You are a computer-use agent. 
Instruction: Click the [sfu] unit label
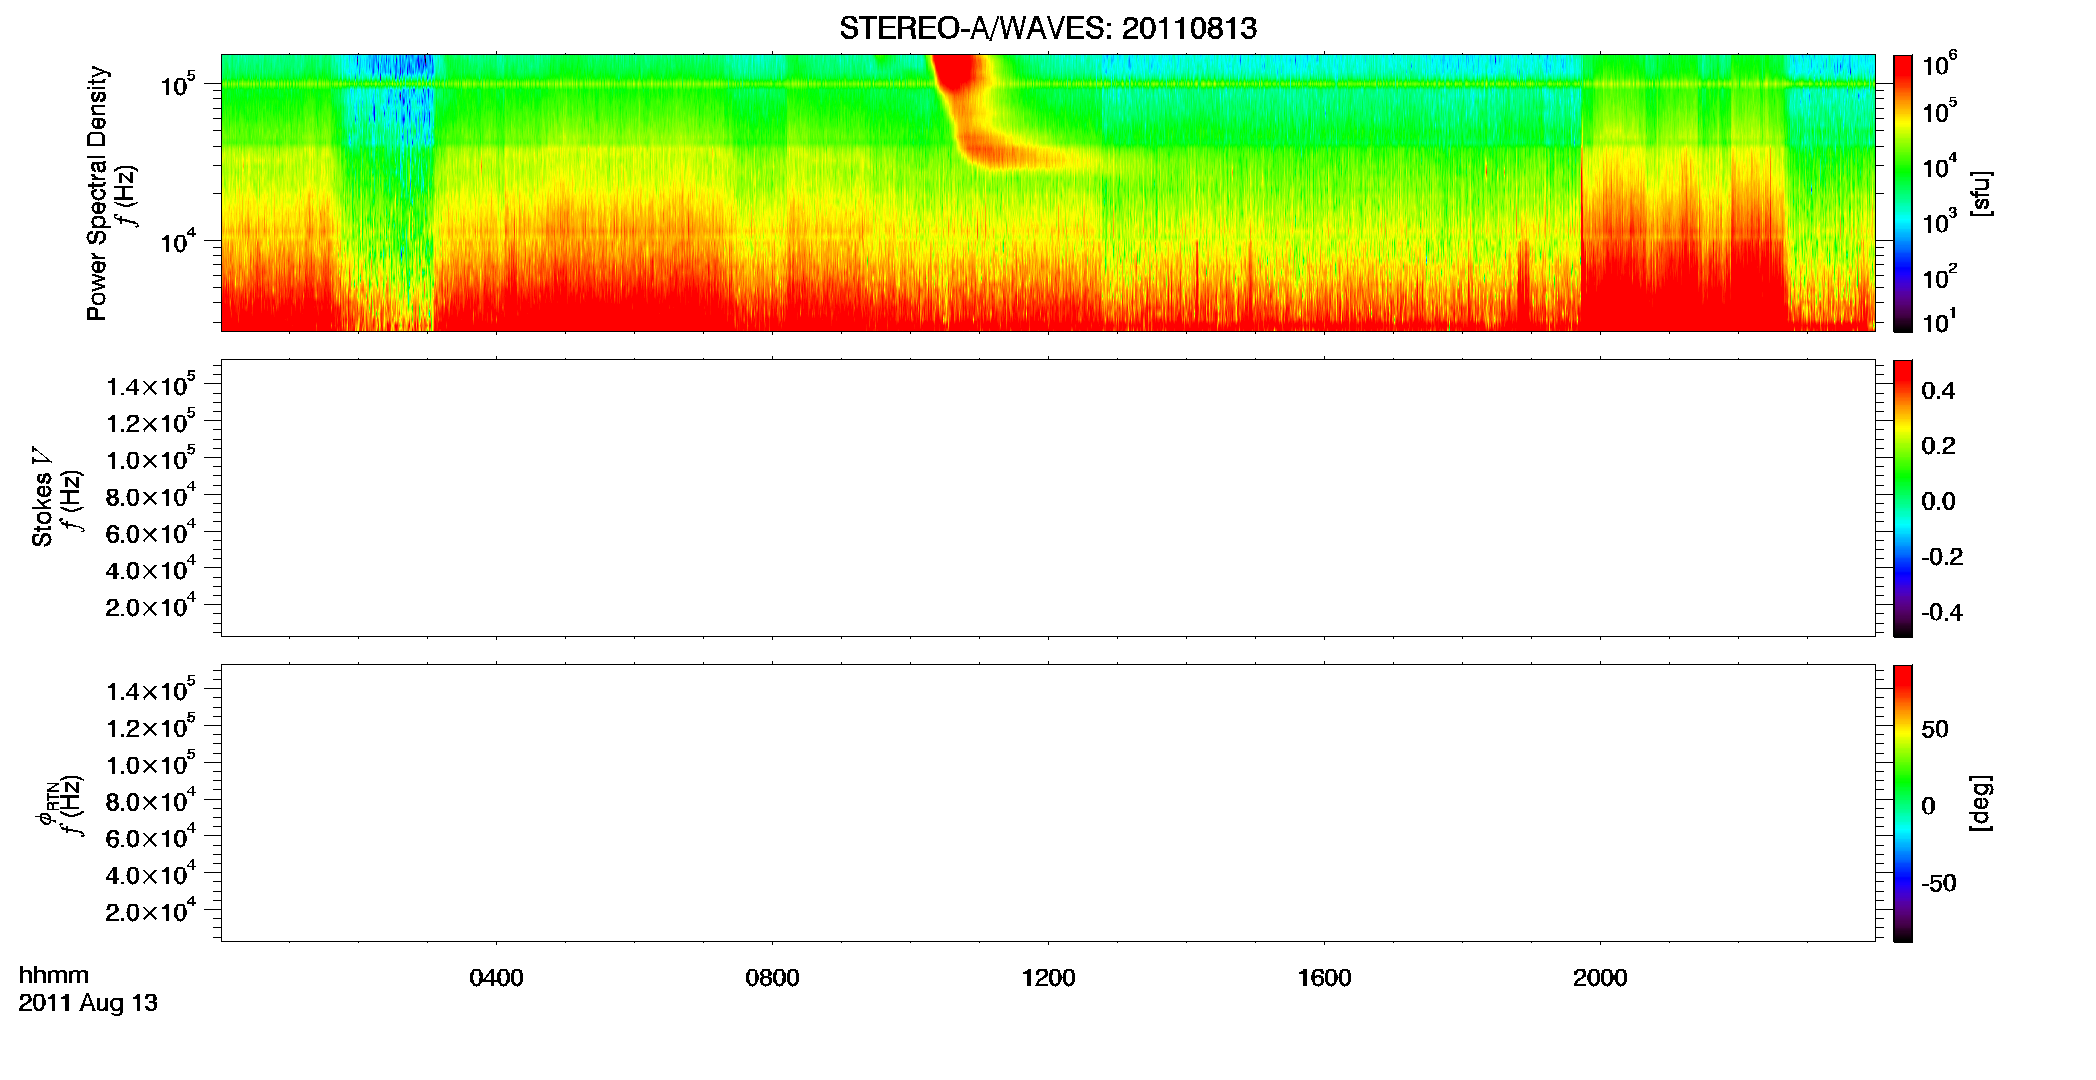click(1981, 193)
